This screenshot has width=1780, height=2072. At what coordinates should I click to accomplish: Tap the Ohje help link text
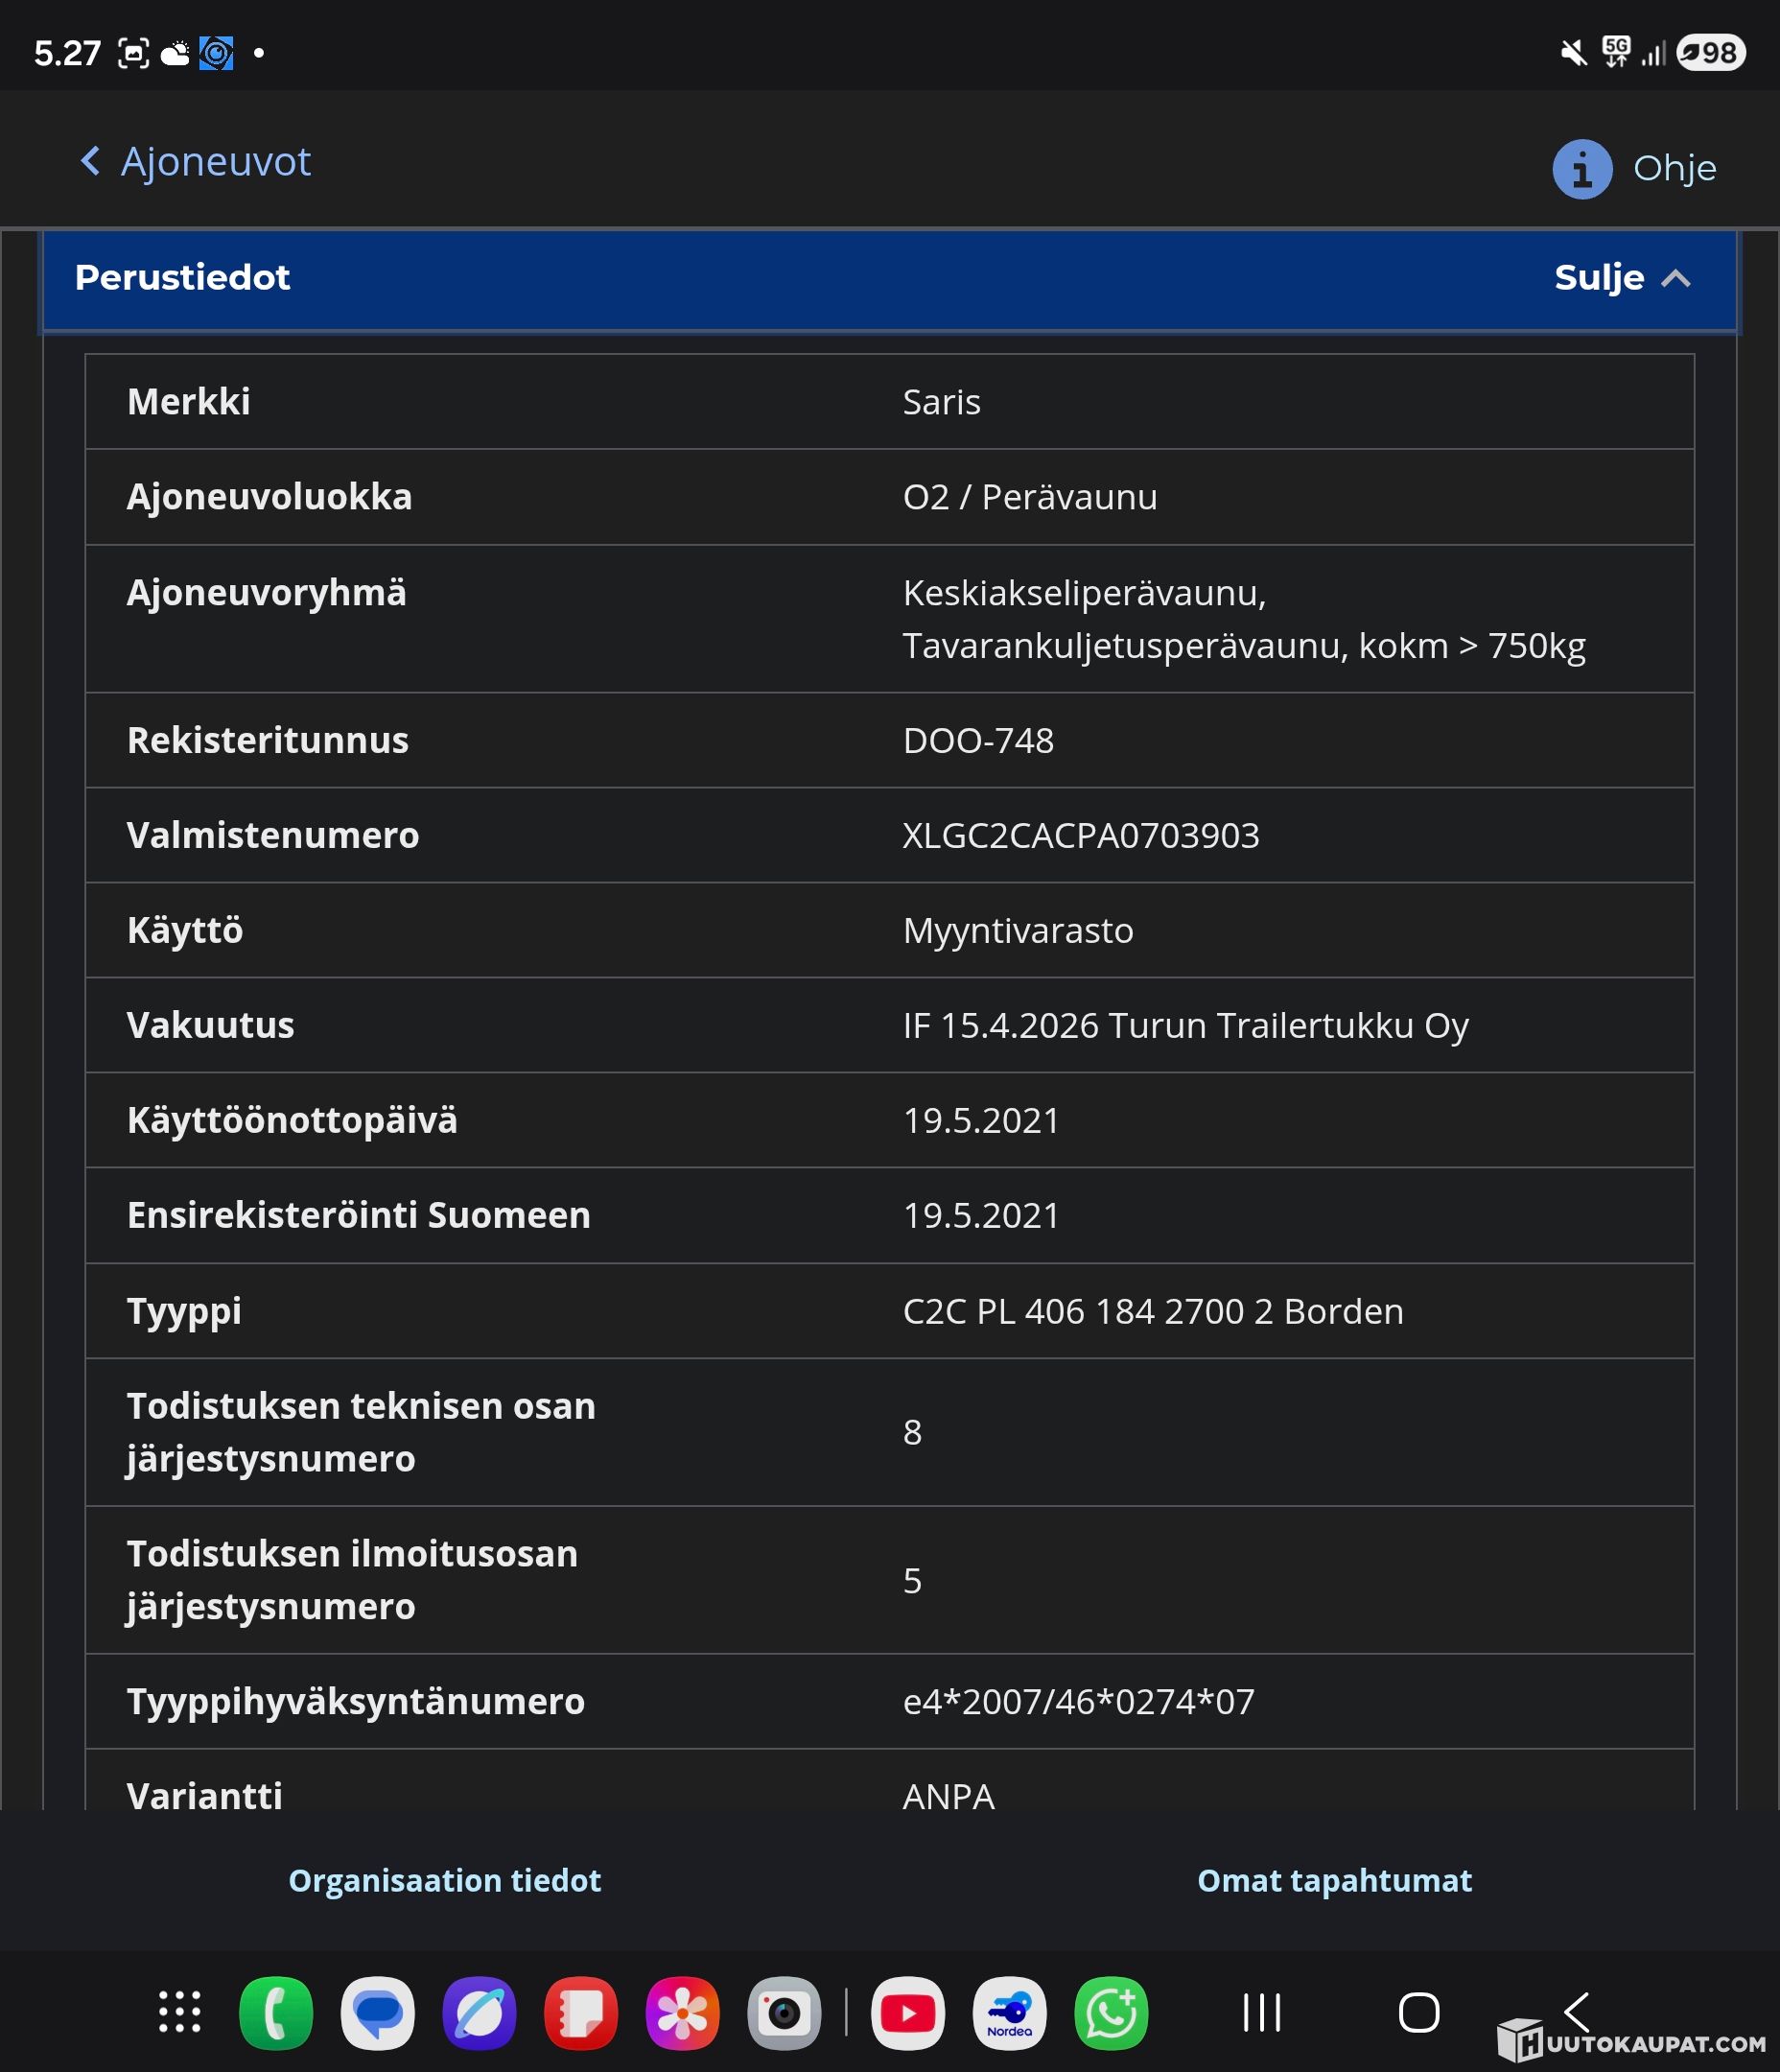pyautogui.click(x=1674, y=169)
